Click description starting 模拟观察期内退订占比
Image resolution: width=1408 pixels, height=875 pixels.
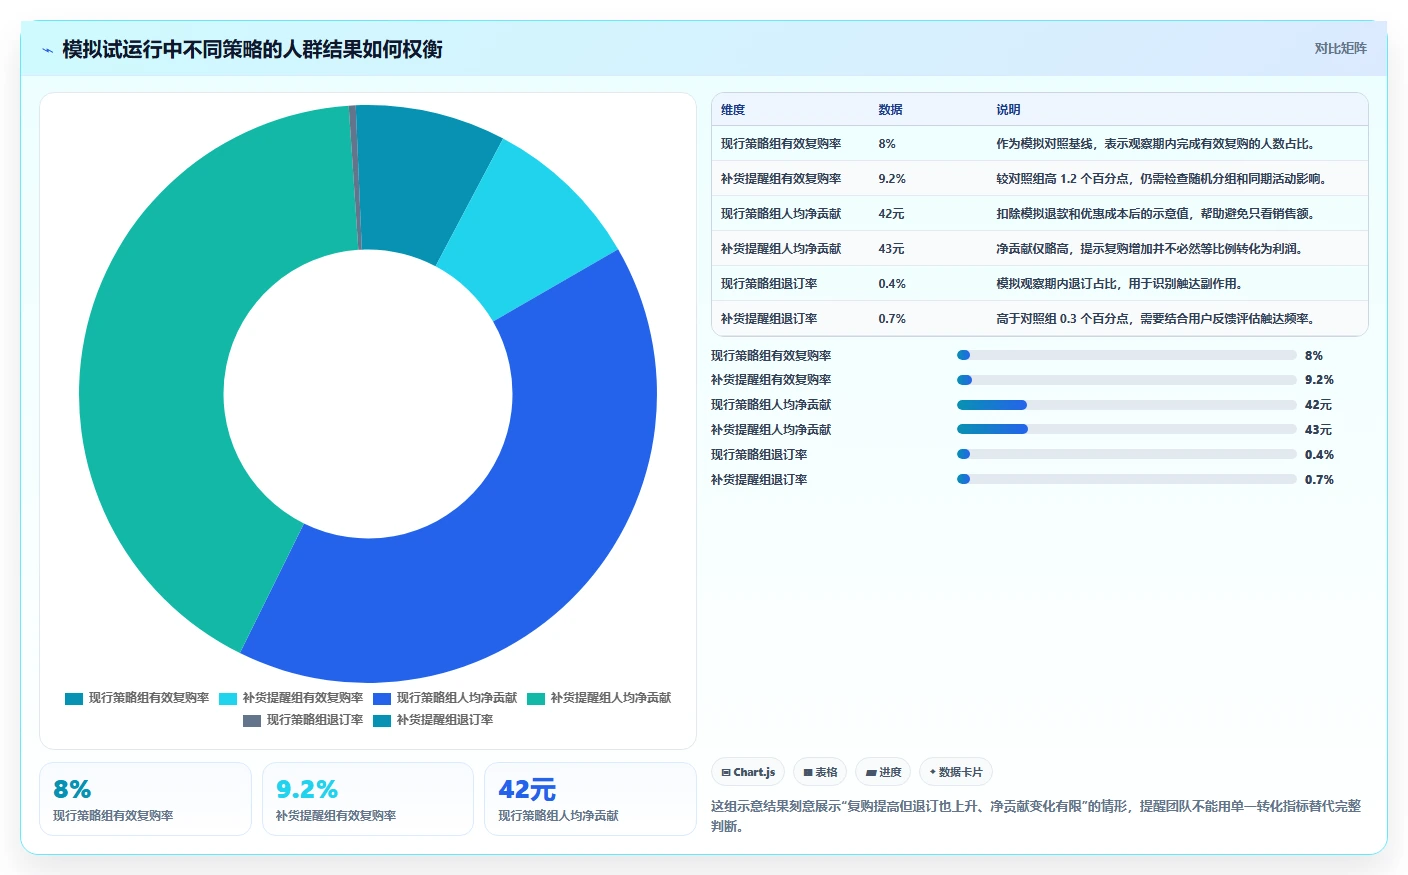coord(1120,284)
